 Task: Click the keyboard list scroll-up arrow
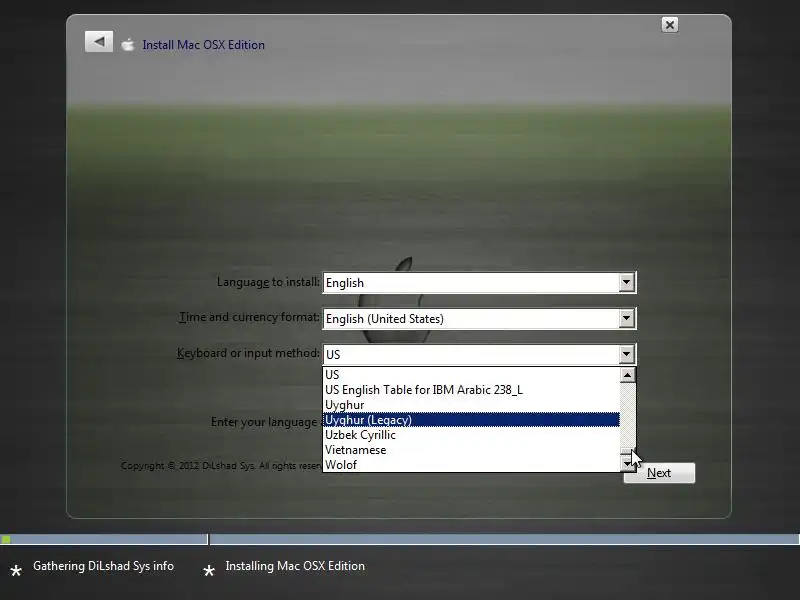click(x=628, y=375)
